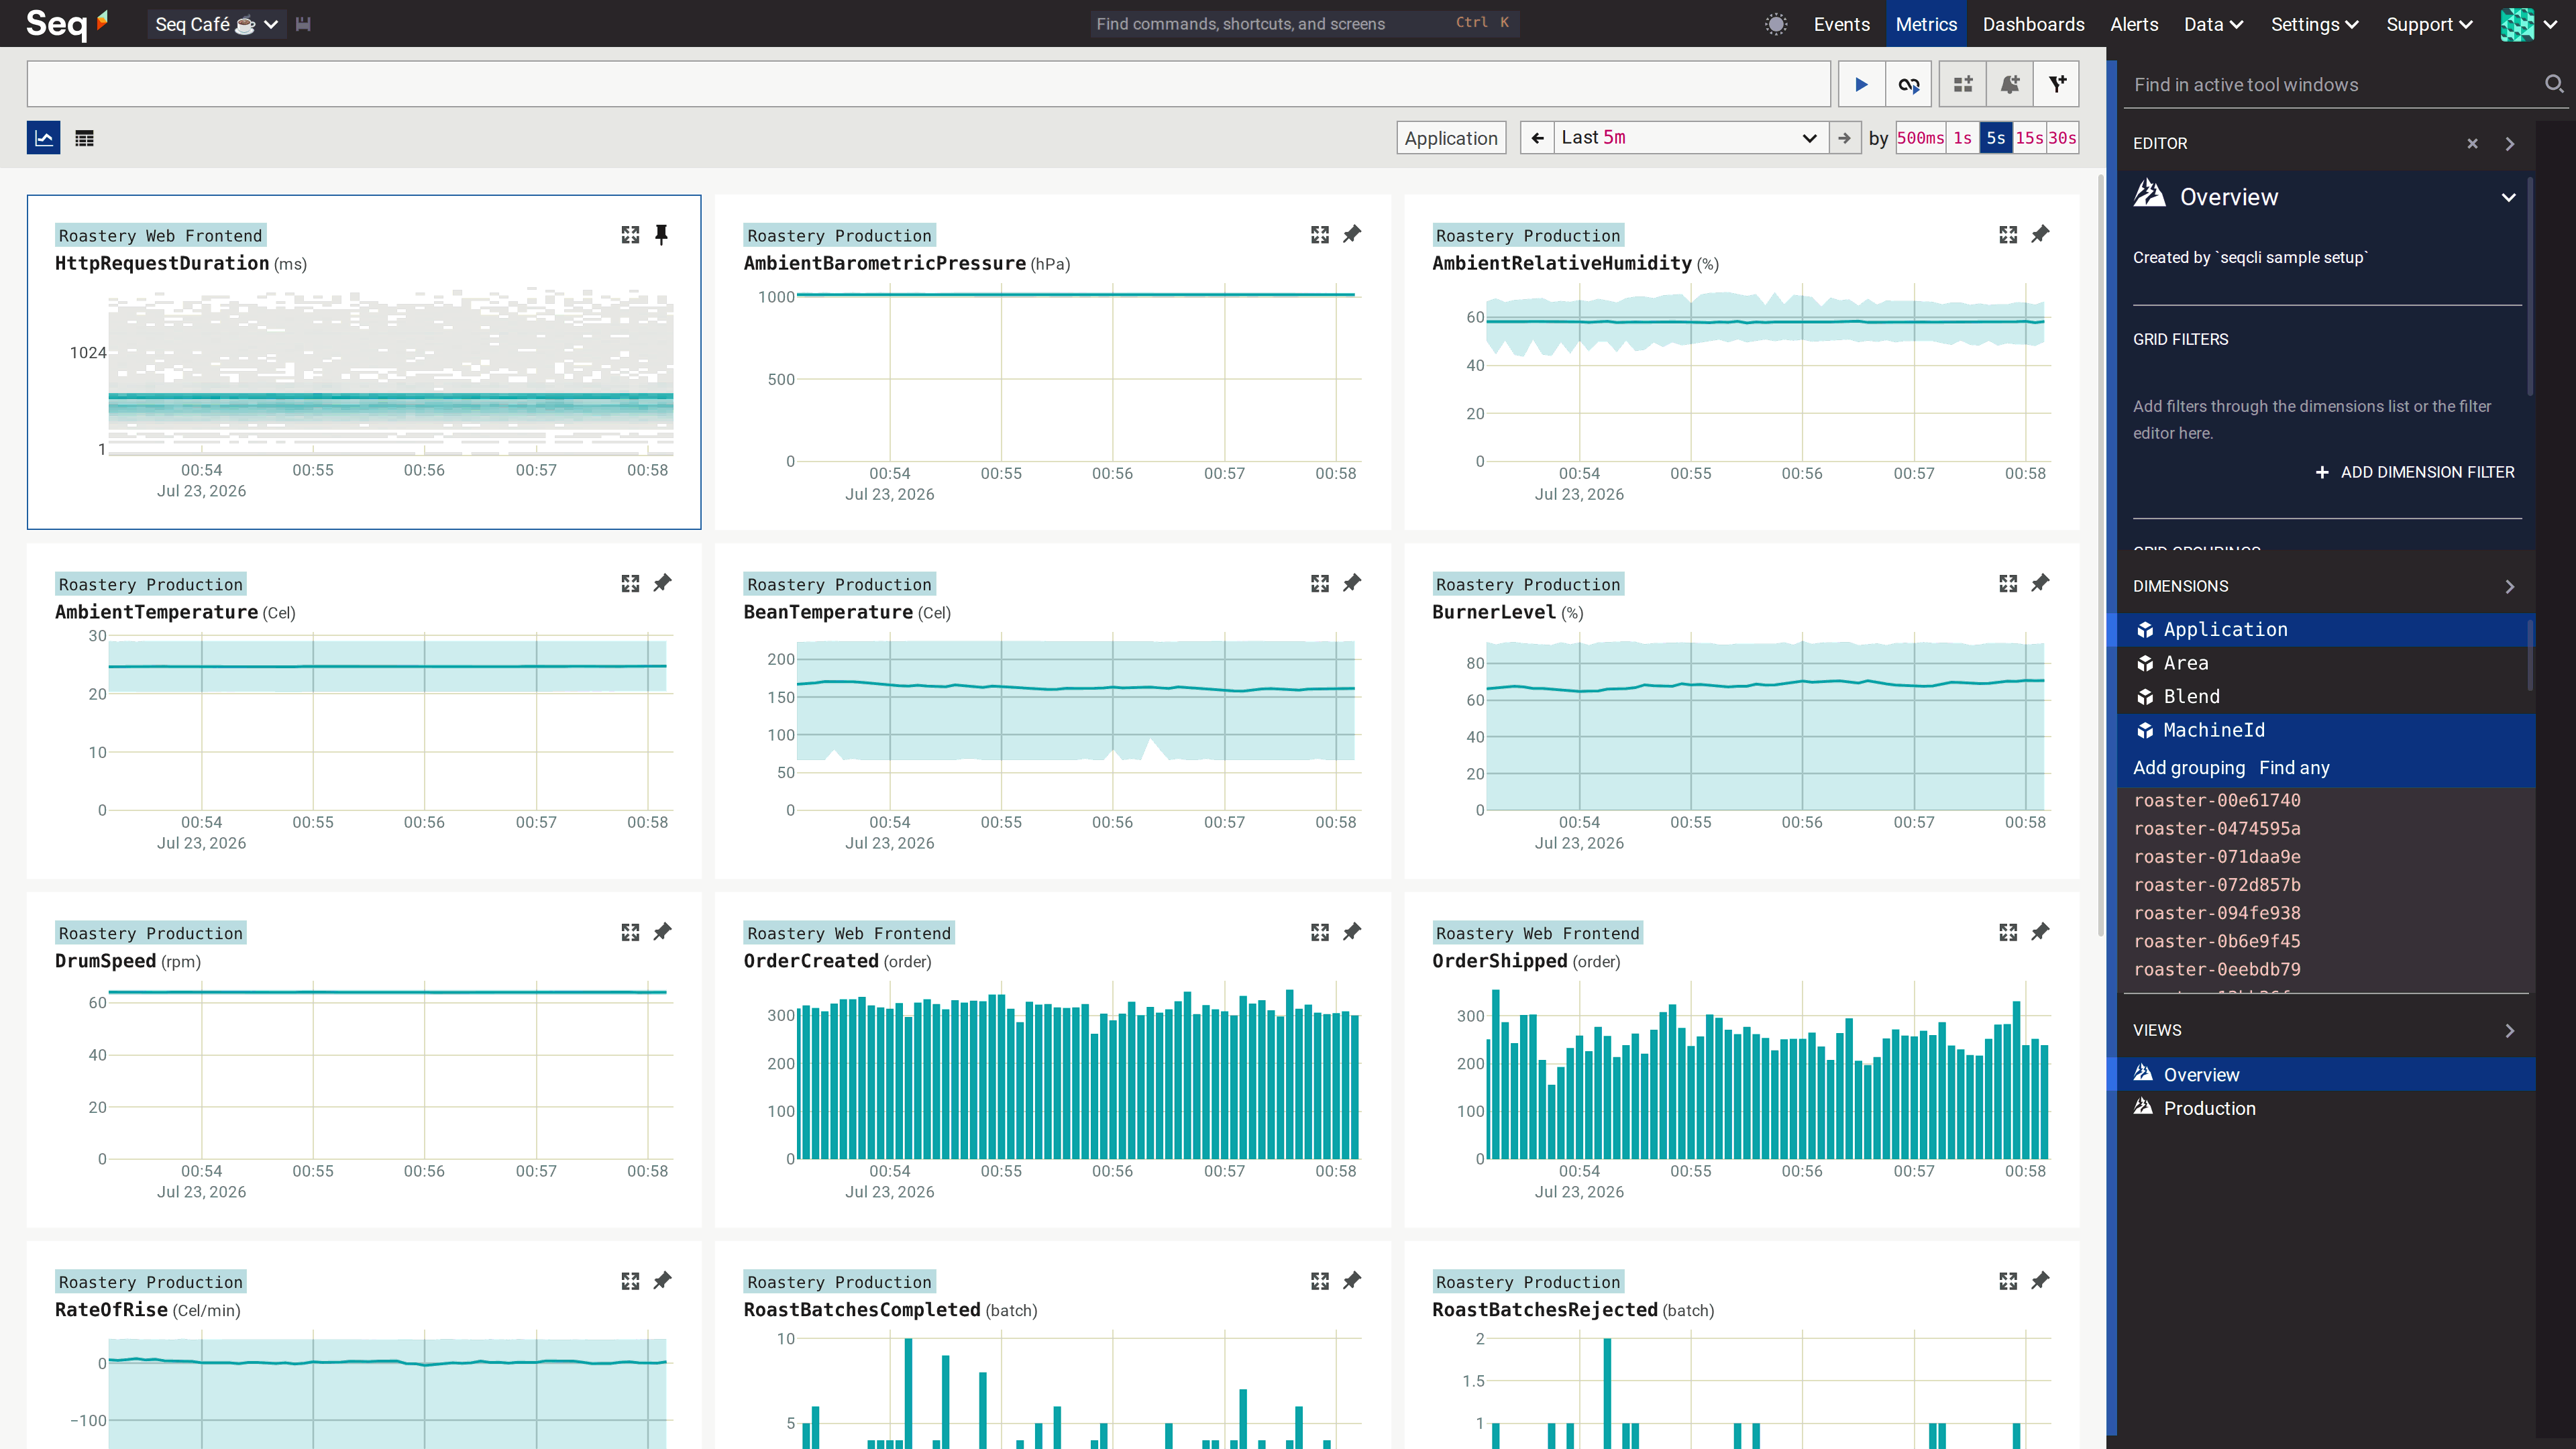Click the Find commands search field
The width and height of the screenshot is (2576, 1449).
click(1304, 23)
